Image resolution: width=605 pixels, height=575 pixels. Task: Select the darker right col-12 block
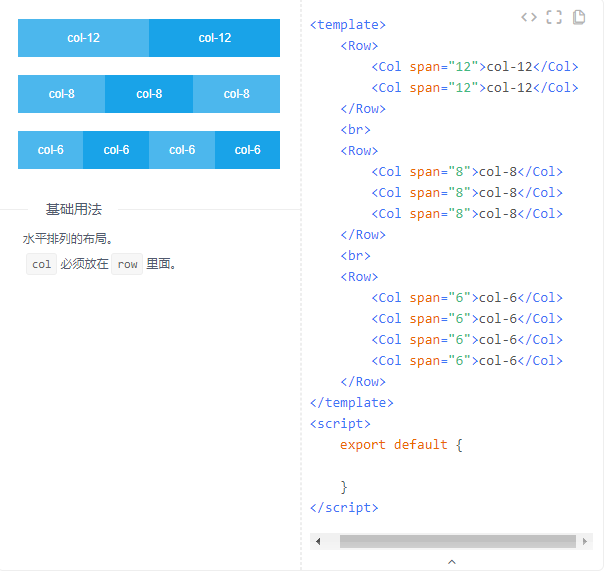pyautogui.click(x=215, y=38)
